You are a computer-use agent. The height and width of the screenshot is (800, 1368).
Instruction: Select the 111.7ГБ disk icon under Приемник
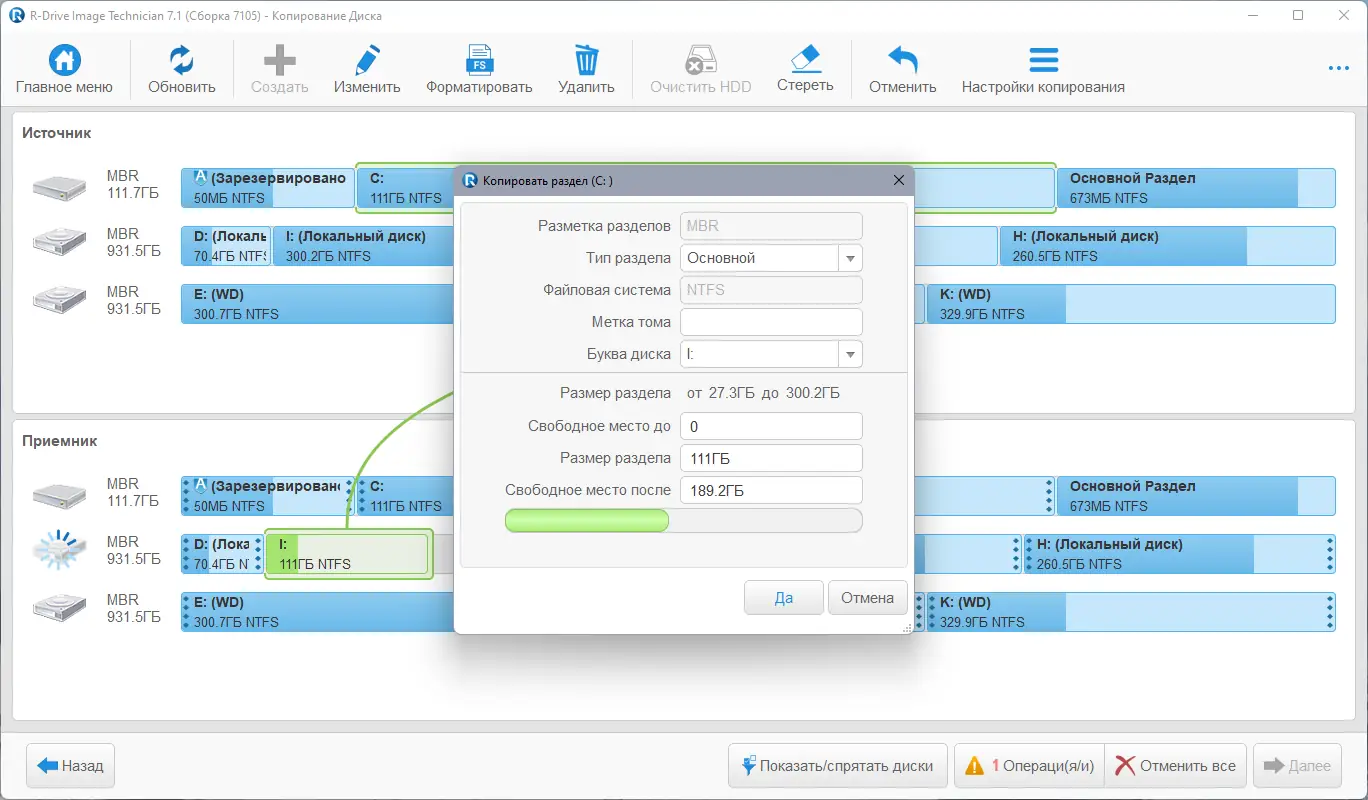coord(60,495)
